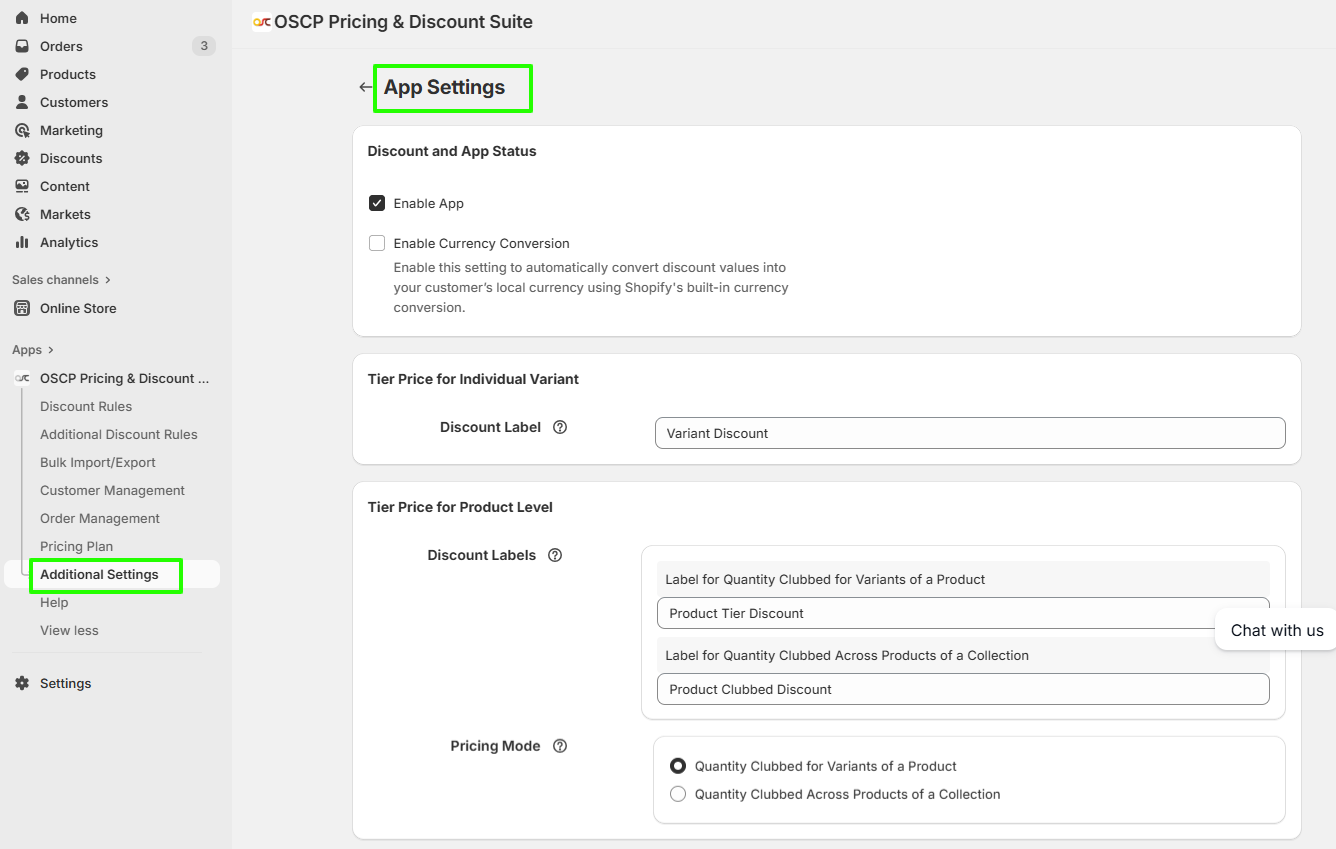Go to Bulk Import/Export page
Viewport: 1336px width, 849px height.
98,462
